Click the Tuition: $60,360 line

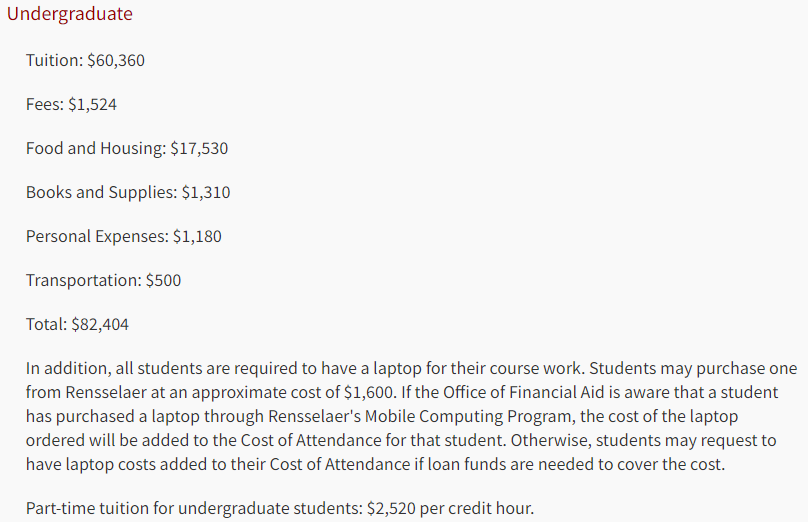(x=85, y=60)
